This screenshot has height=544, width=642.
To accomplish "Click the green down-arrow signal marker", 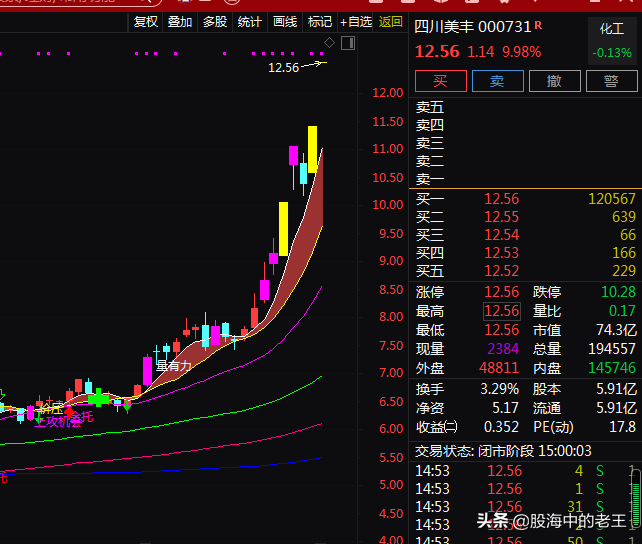I will (127, 406).
